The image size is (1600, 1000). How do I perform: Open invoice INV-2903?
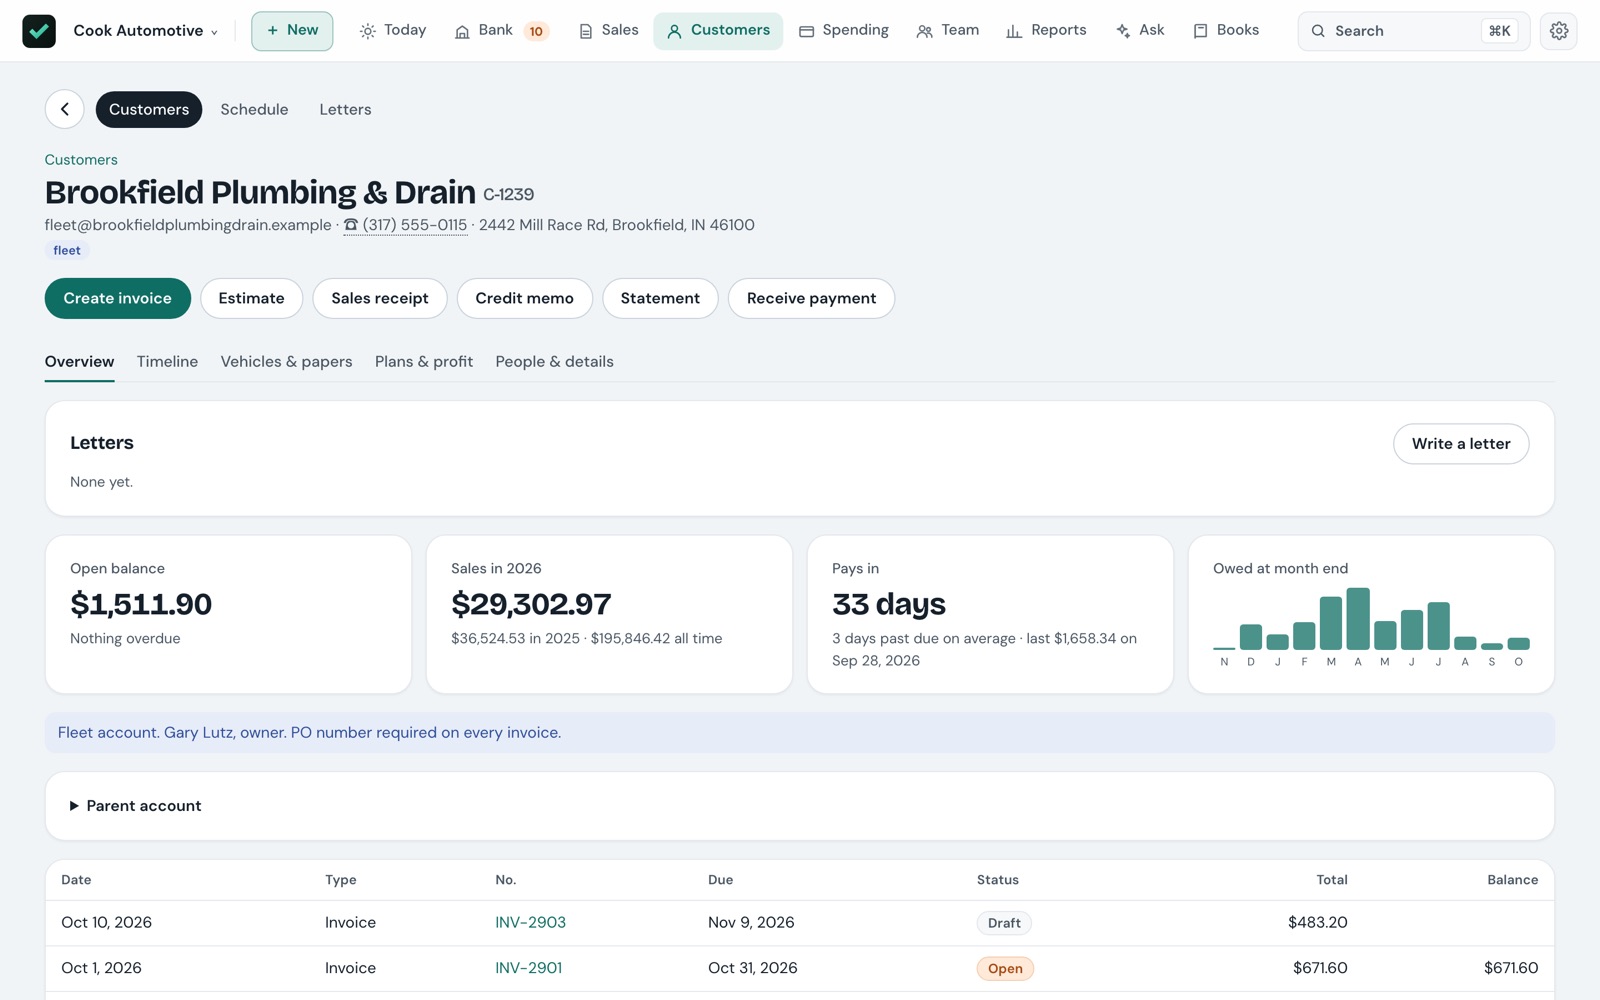pos(530,923)
